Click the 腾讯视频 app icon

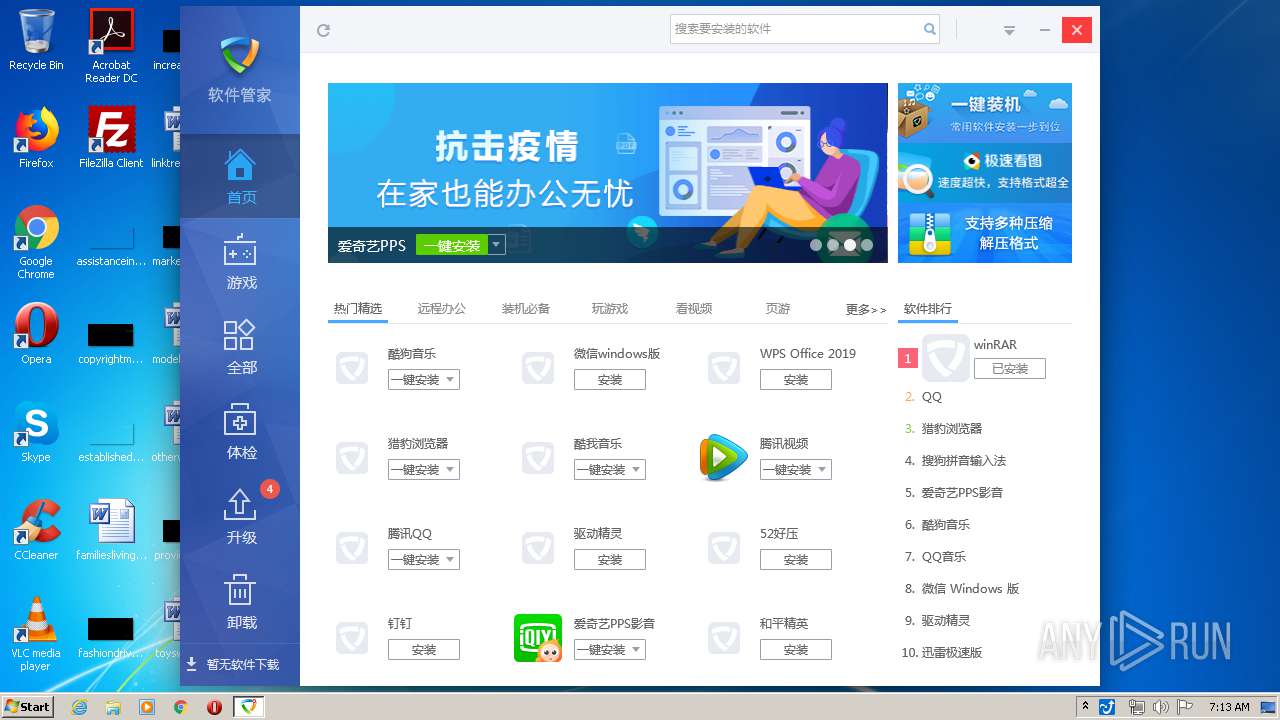[724, 457]
